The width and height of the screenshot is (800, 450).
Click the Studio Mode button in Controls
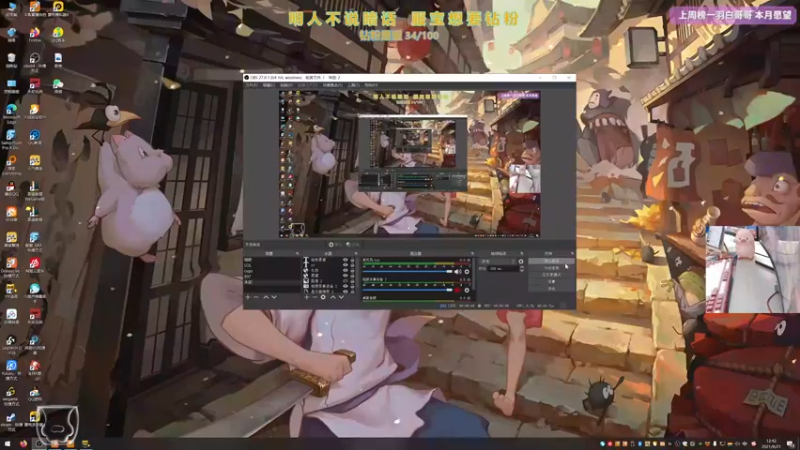[x=552, y=274]
